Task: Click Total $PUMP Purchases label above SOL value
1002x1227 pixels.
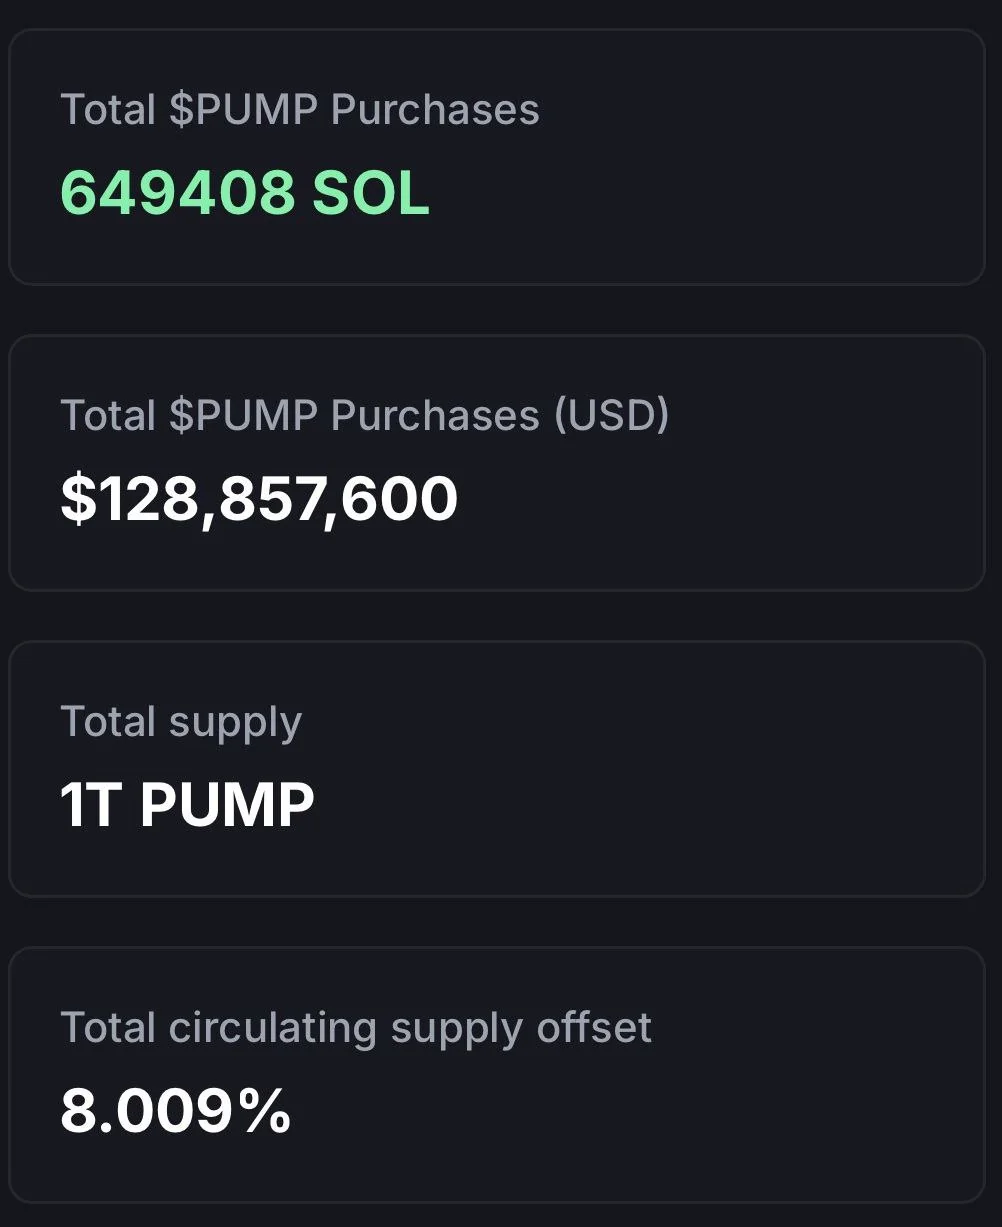Action: (300, 109)
